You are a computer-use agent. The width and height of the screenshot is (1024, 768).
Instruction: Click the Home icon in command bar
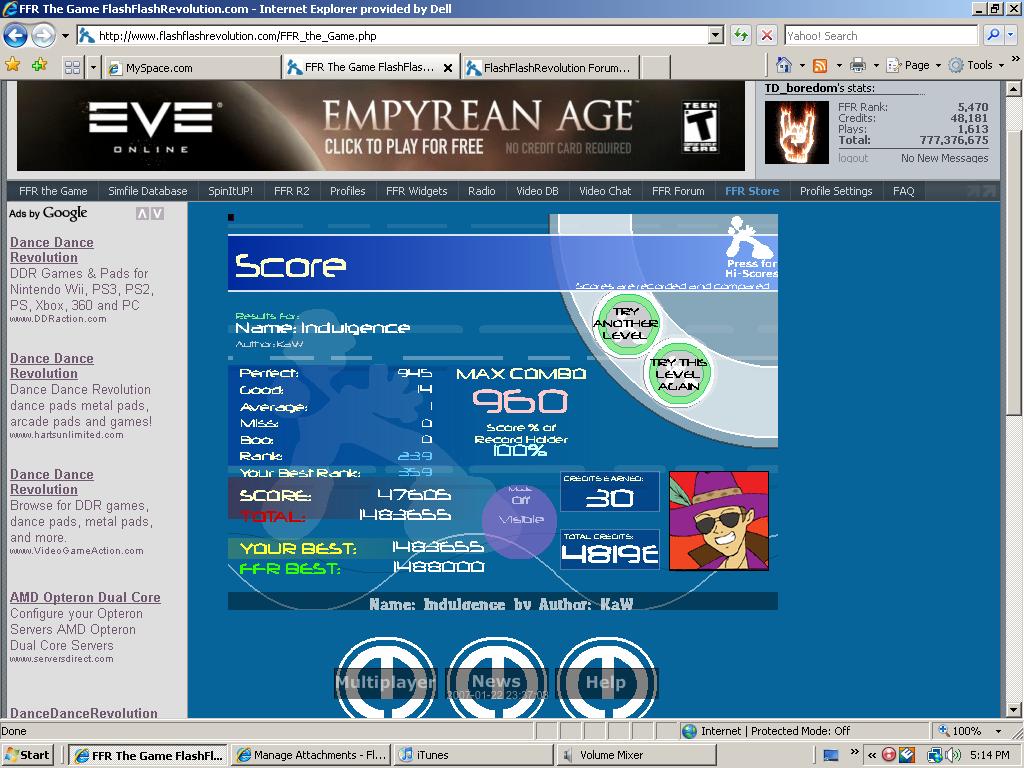pos(784,65)
